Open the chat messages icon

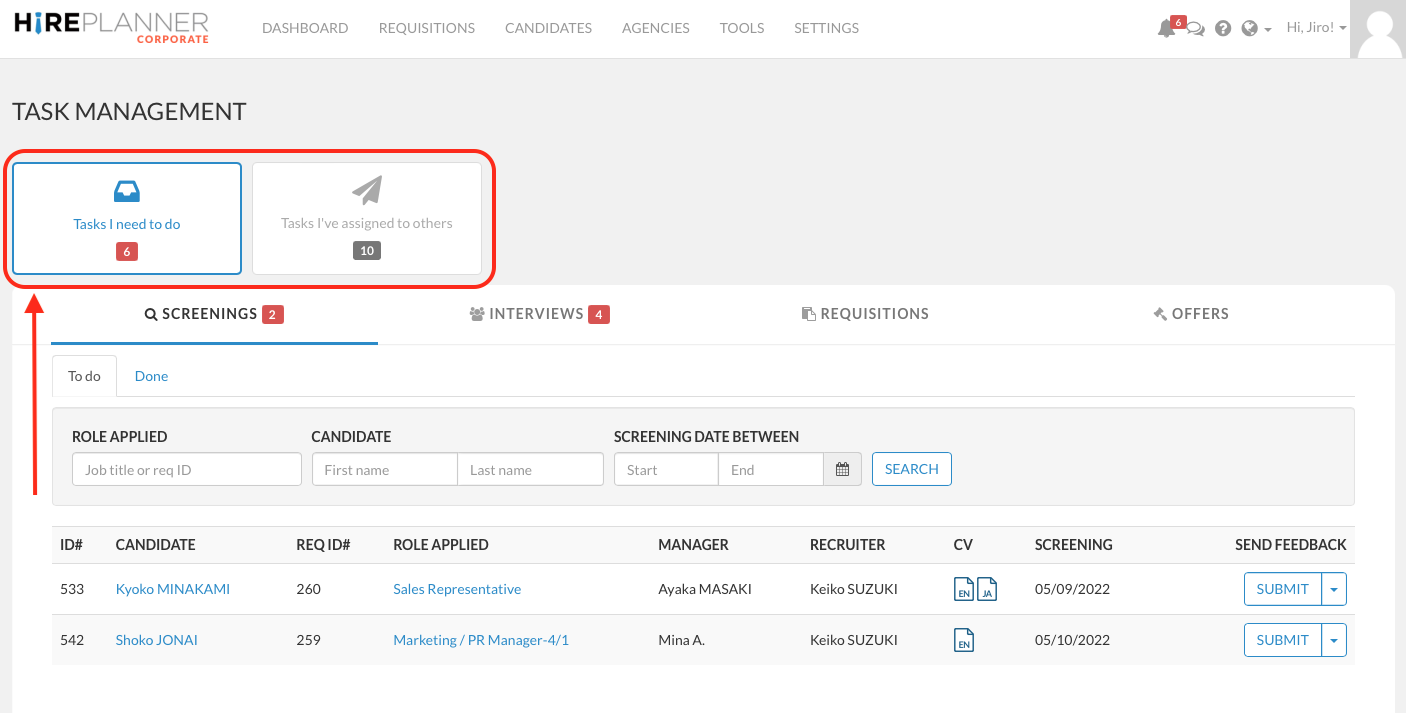1195,27
